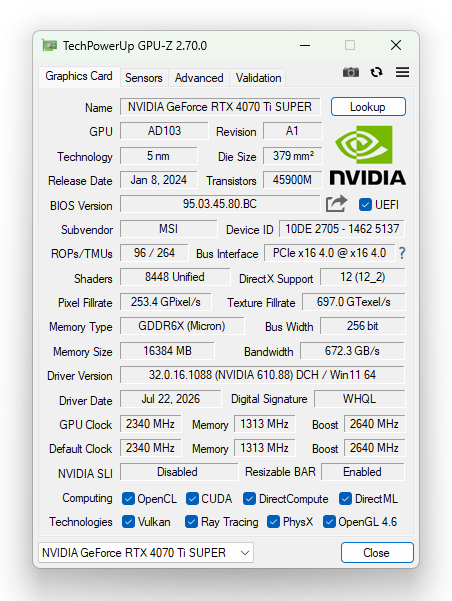This screenshot has height=601, width=452.
Task: Click the camera screenshot icon
Action: (350, 72)
